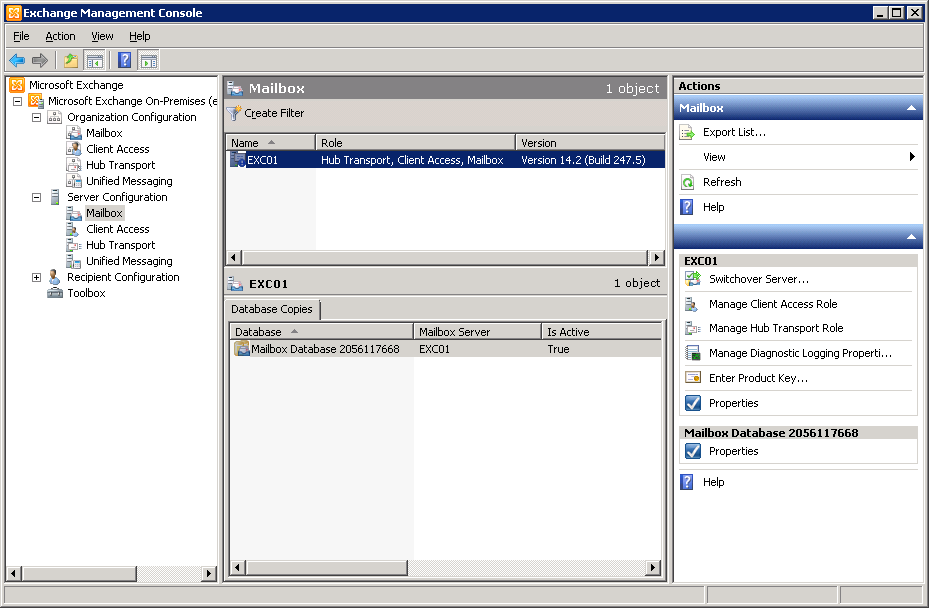
Task: Click the Forward arrow toolbar icon
Action: (x=40, y=60)
